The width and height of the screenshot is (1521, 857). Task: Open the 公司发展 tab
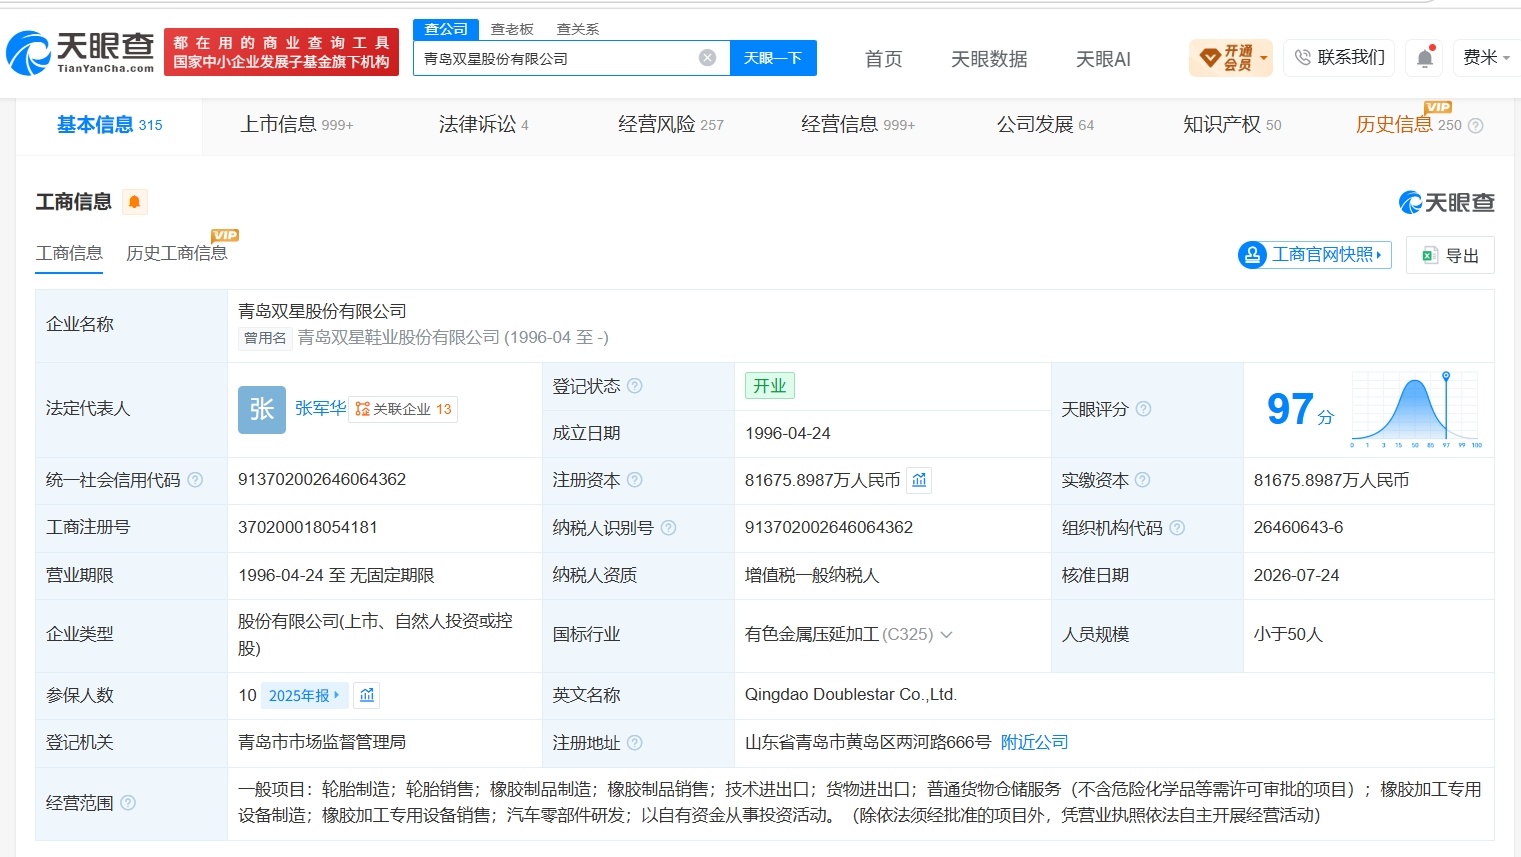(x=1045, y=125)
